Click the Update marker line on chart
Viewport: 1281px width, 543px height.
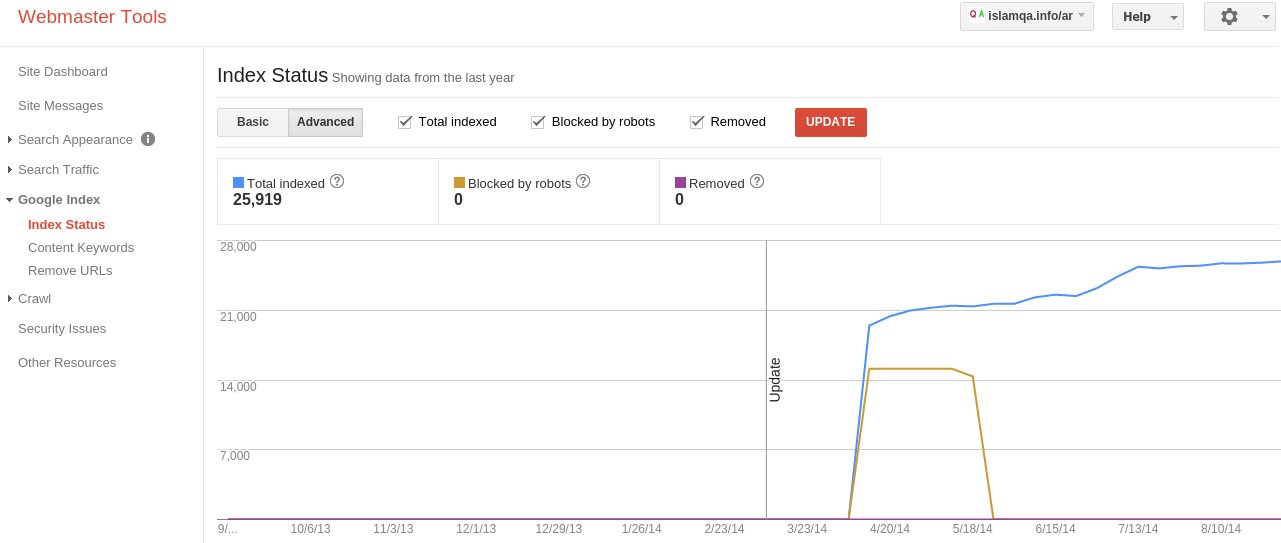click(x=767, y=380)
